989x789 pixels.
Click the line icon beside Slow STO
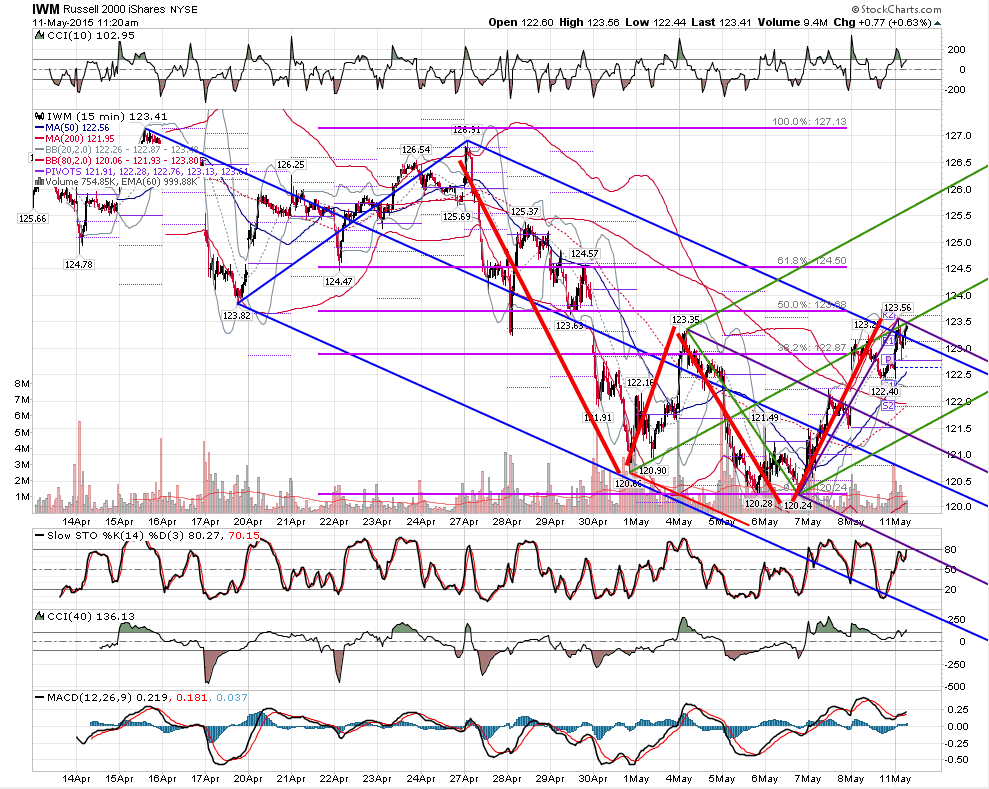tap(40, 535)
